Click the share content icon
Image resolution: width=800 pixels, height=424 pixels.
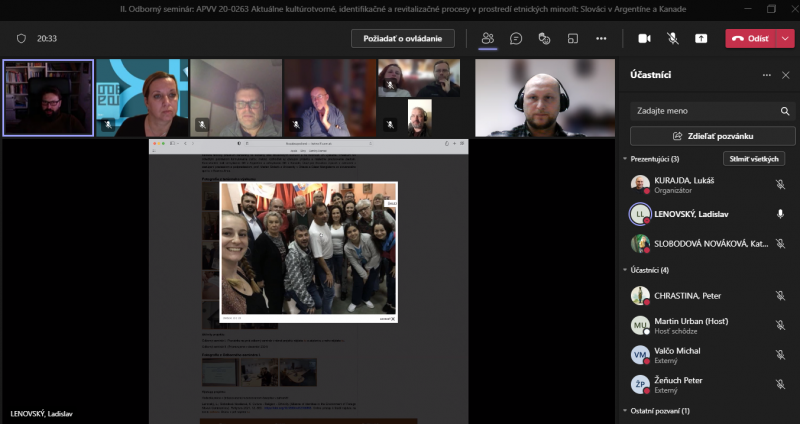click(701, 38)
